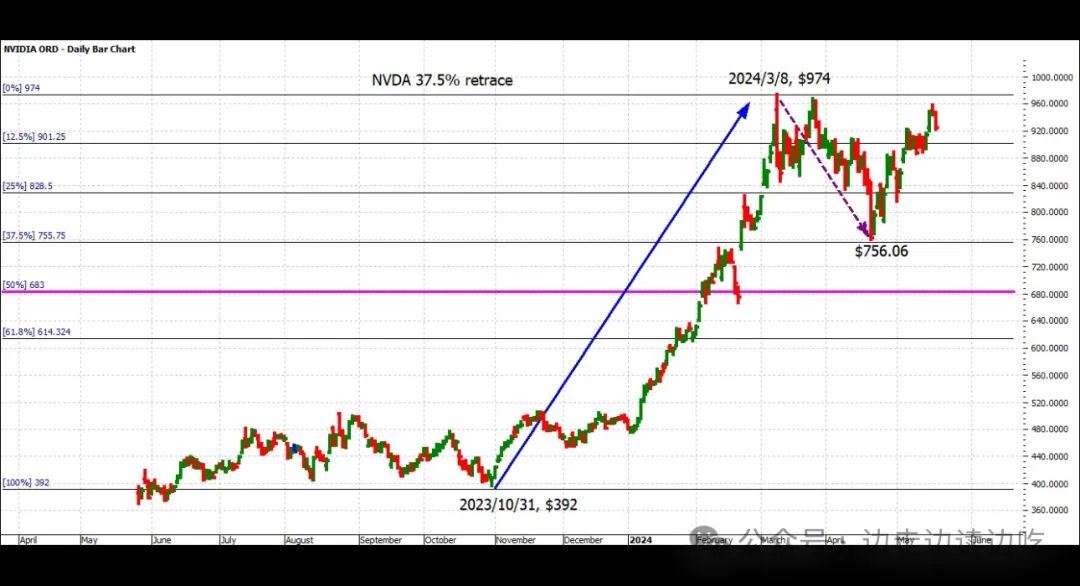Screen dimensions: 1080x586
Task: Select the NVIDIA ORD Daily Bar Chart title
Action: (70, 50)
